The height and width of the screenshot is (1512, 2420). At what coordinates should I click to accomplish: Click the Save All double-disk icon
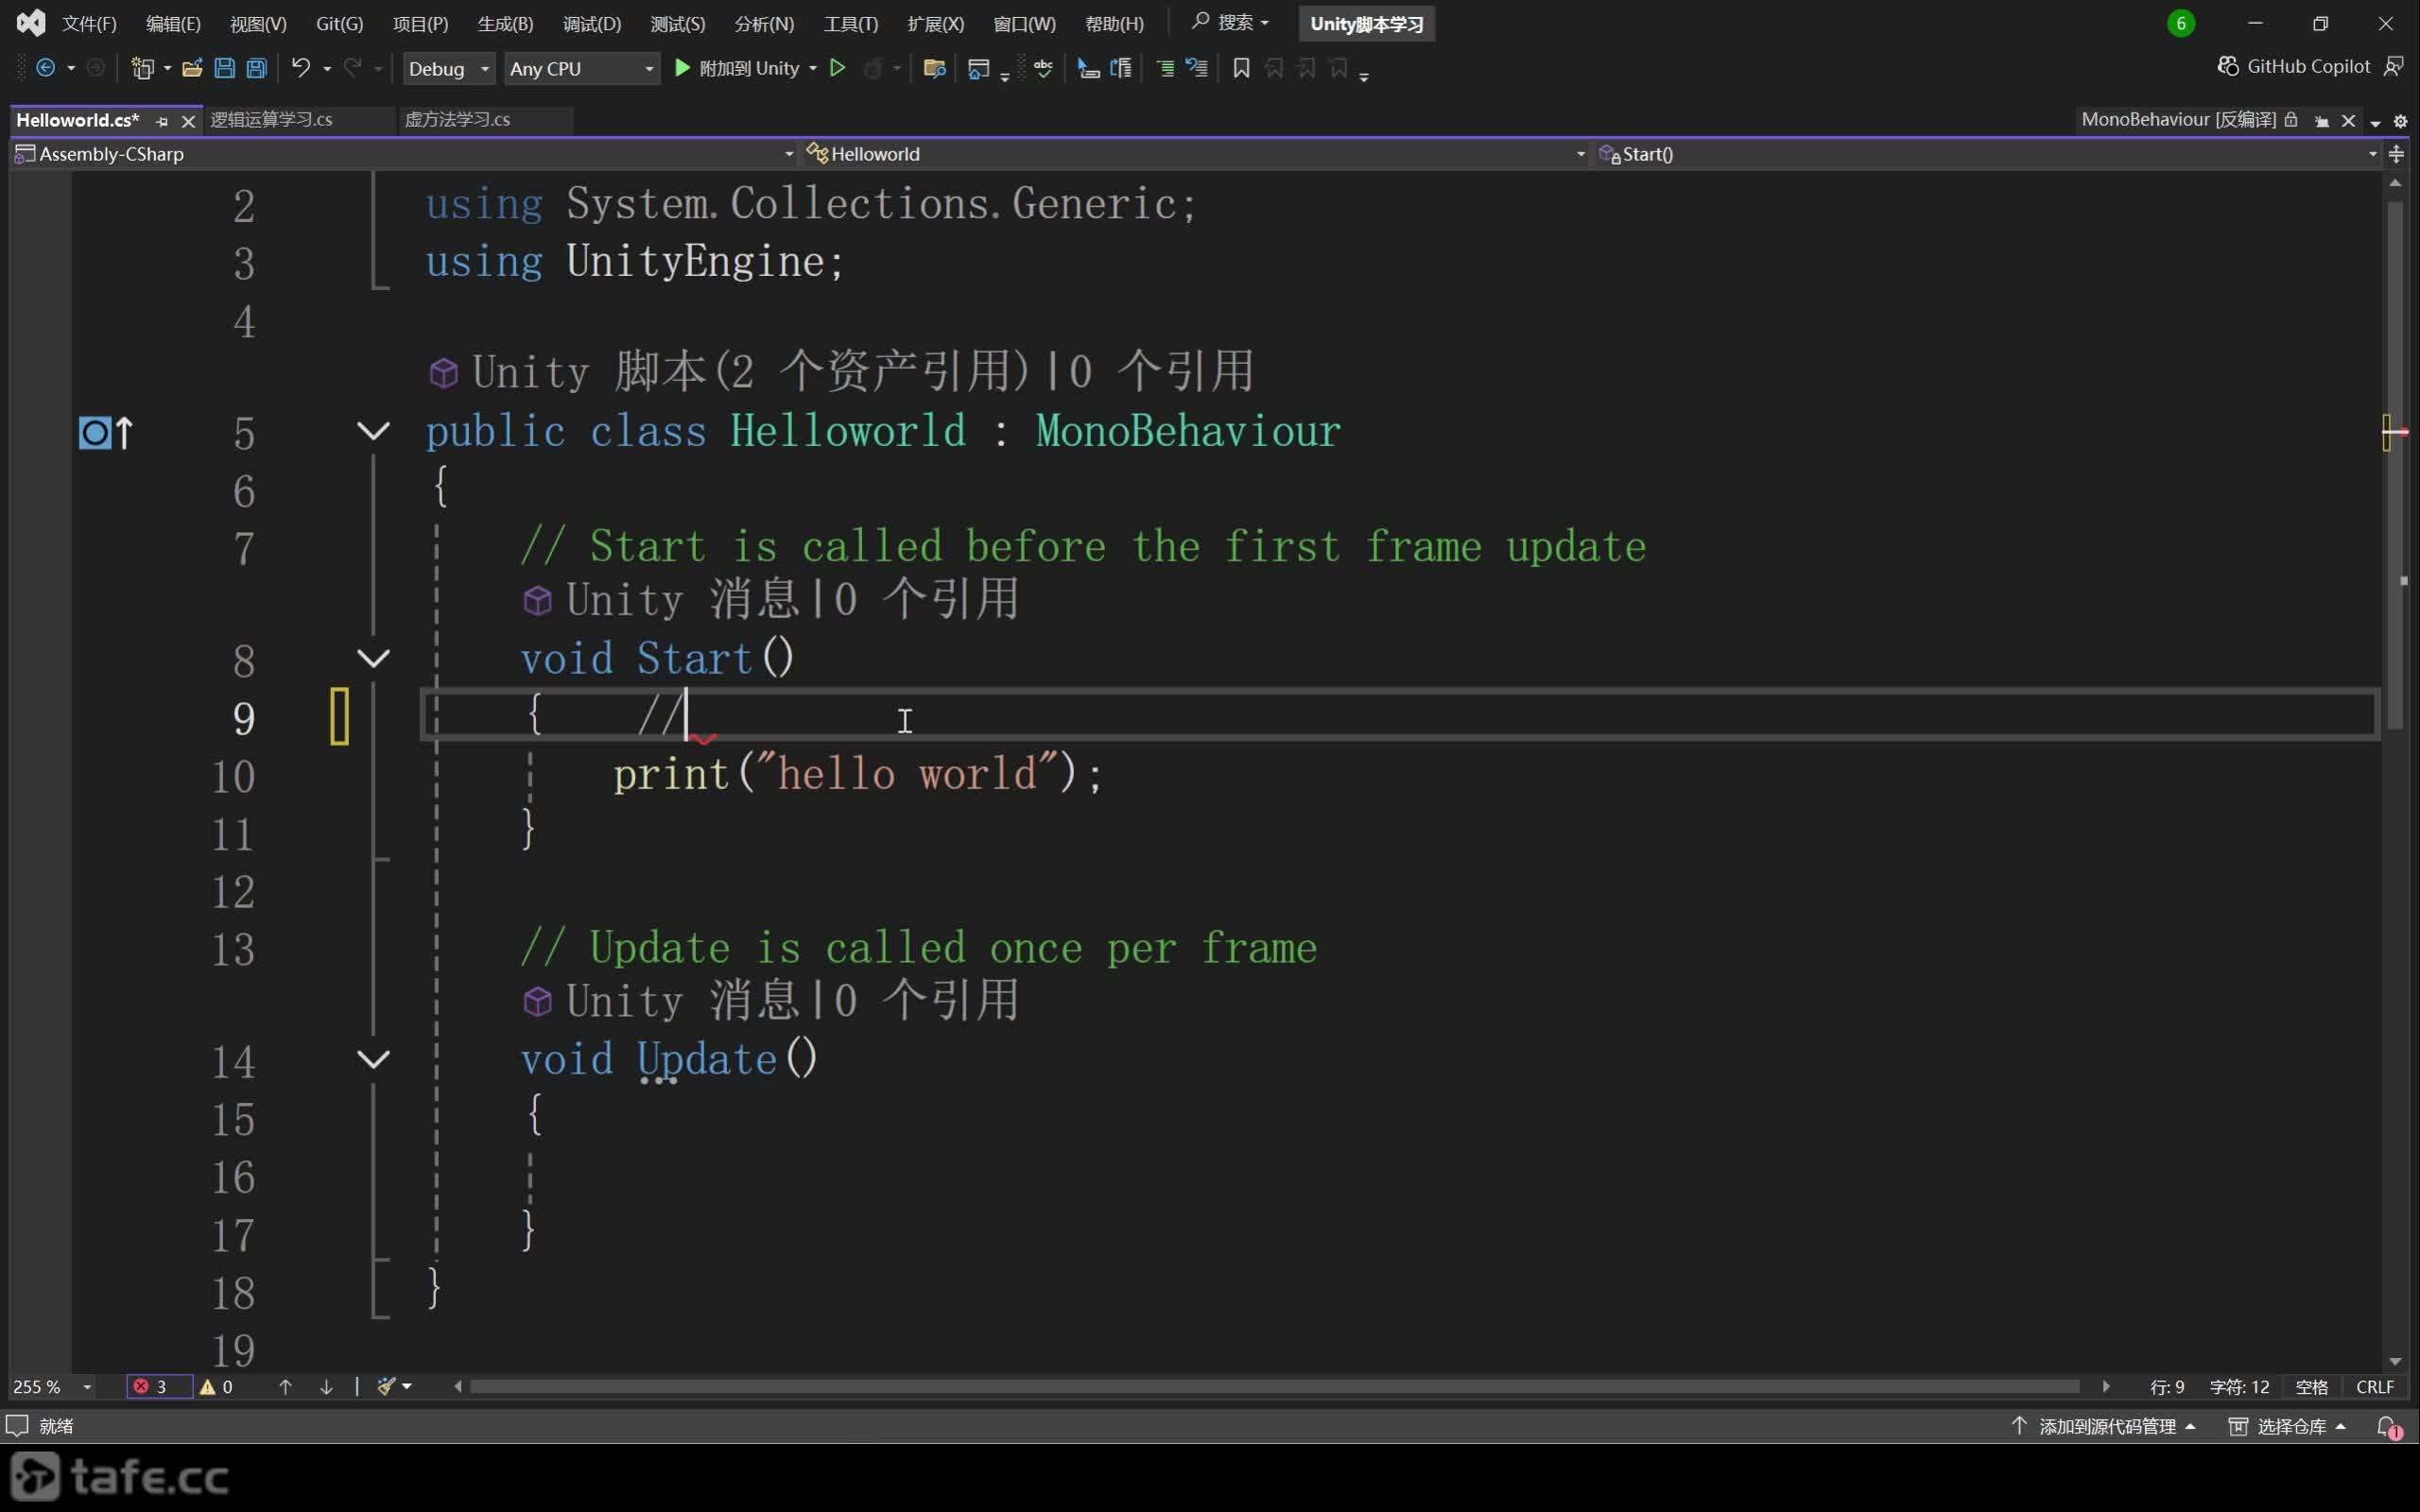pyautogui.click(x=257, y=68)
